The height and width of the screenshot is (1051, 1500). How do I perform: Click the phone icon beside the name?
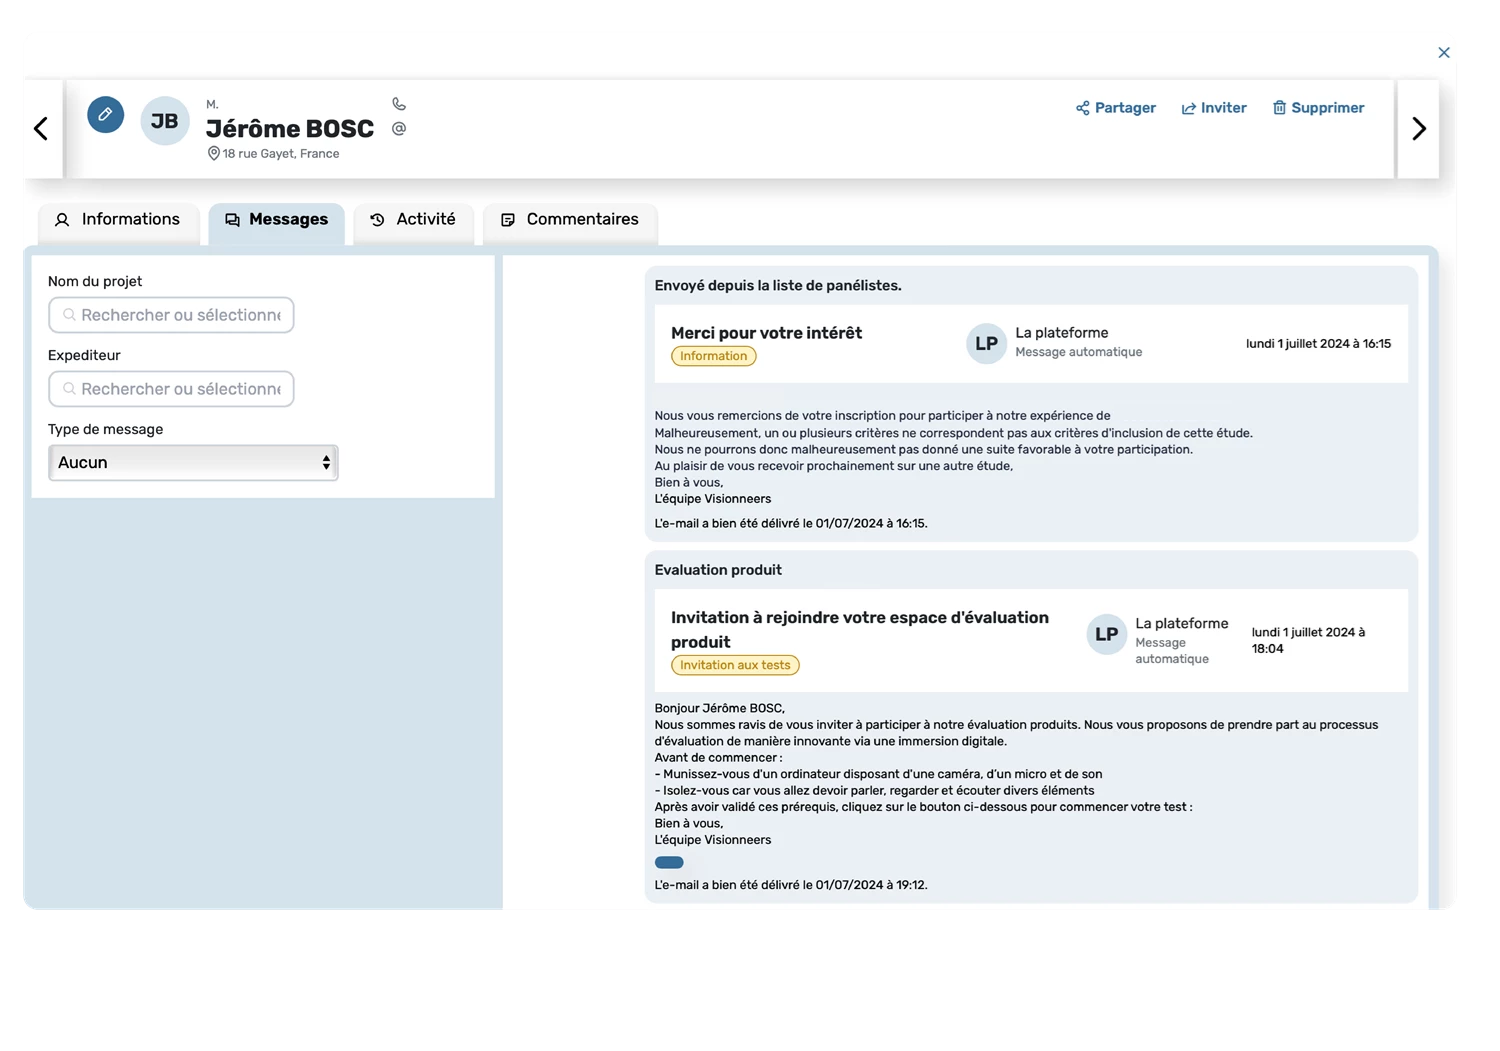click(399, 104)
